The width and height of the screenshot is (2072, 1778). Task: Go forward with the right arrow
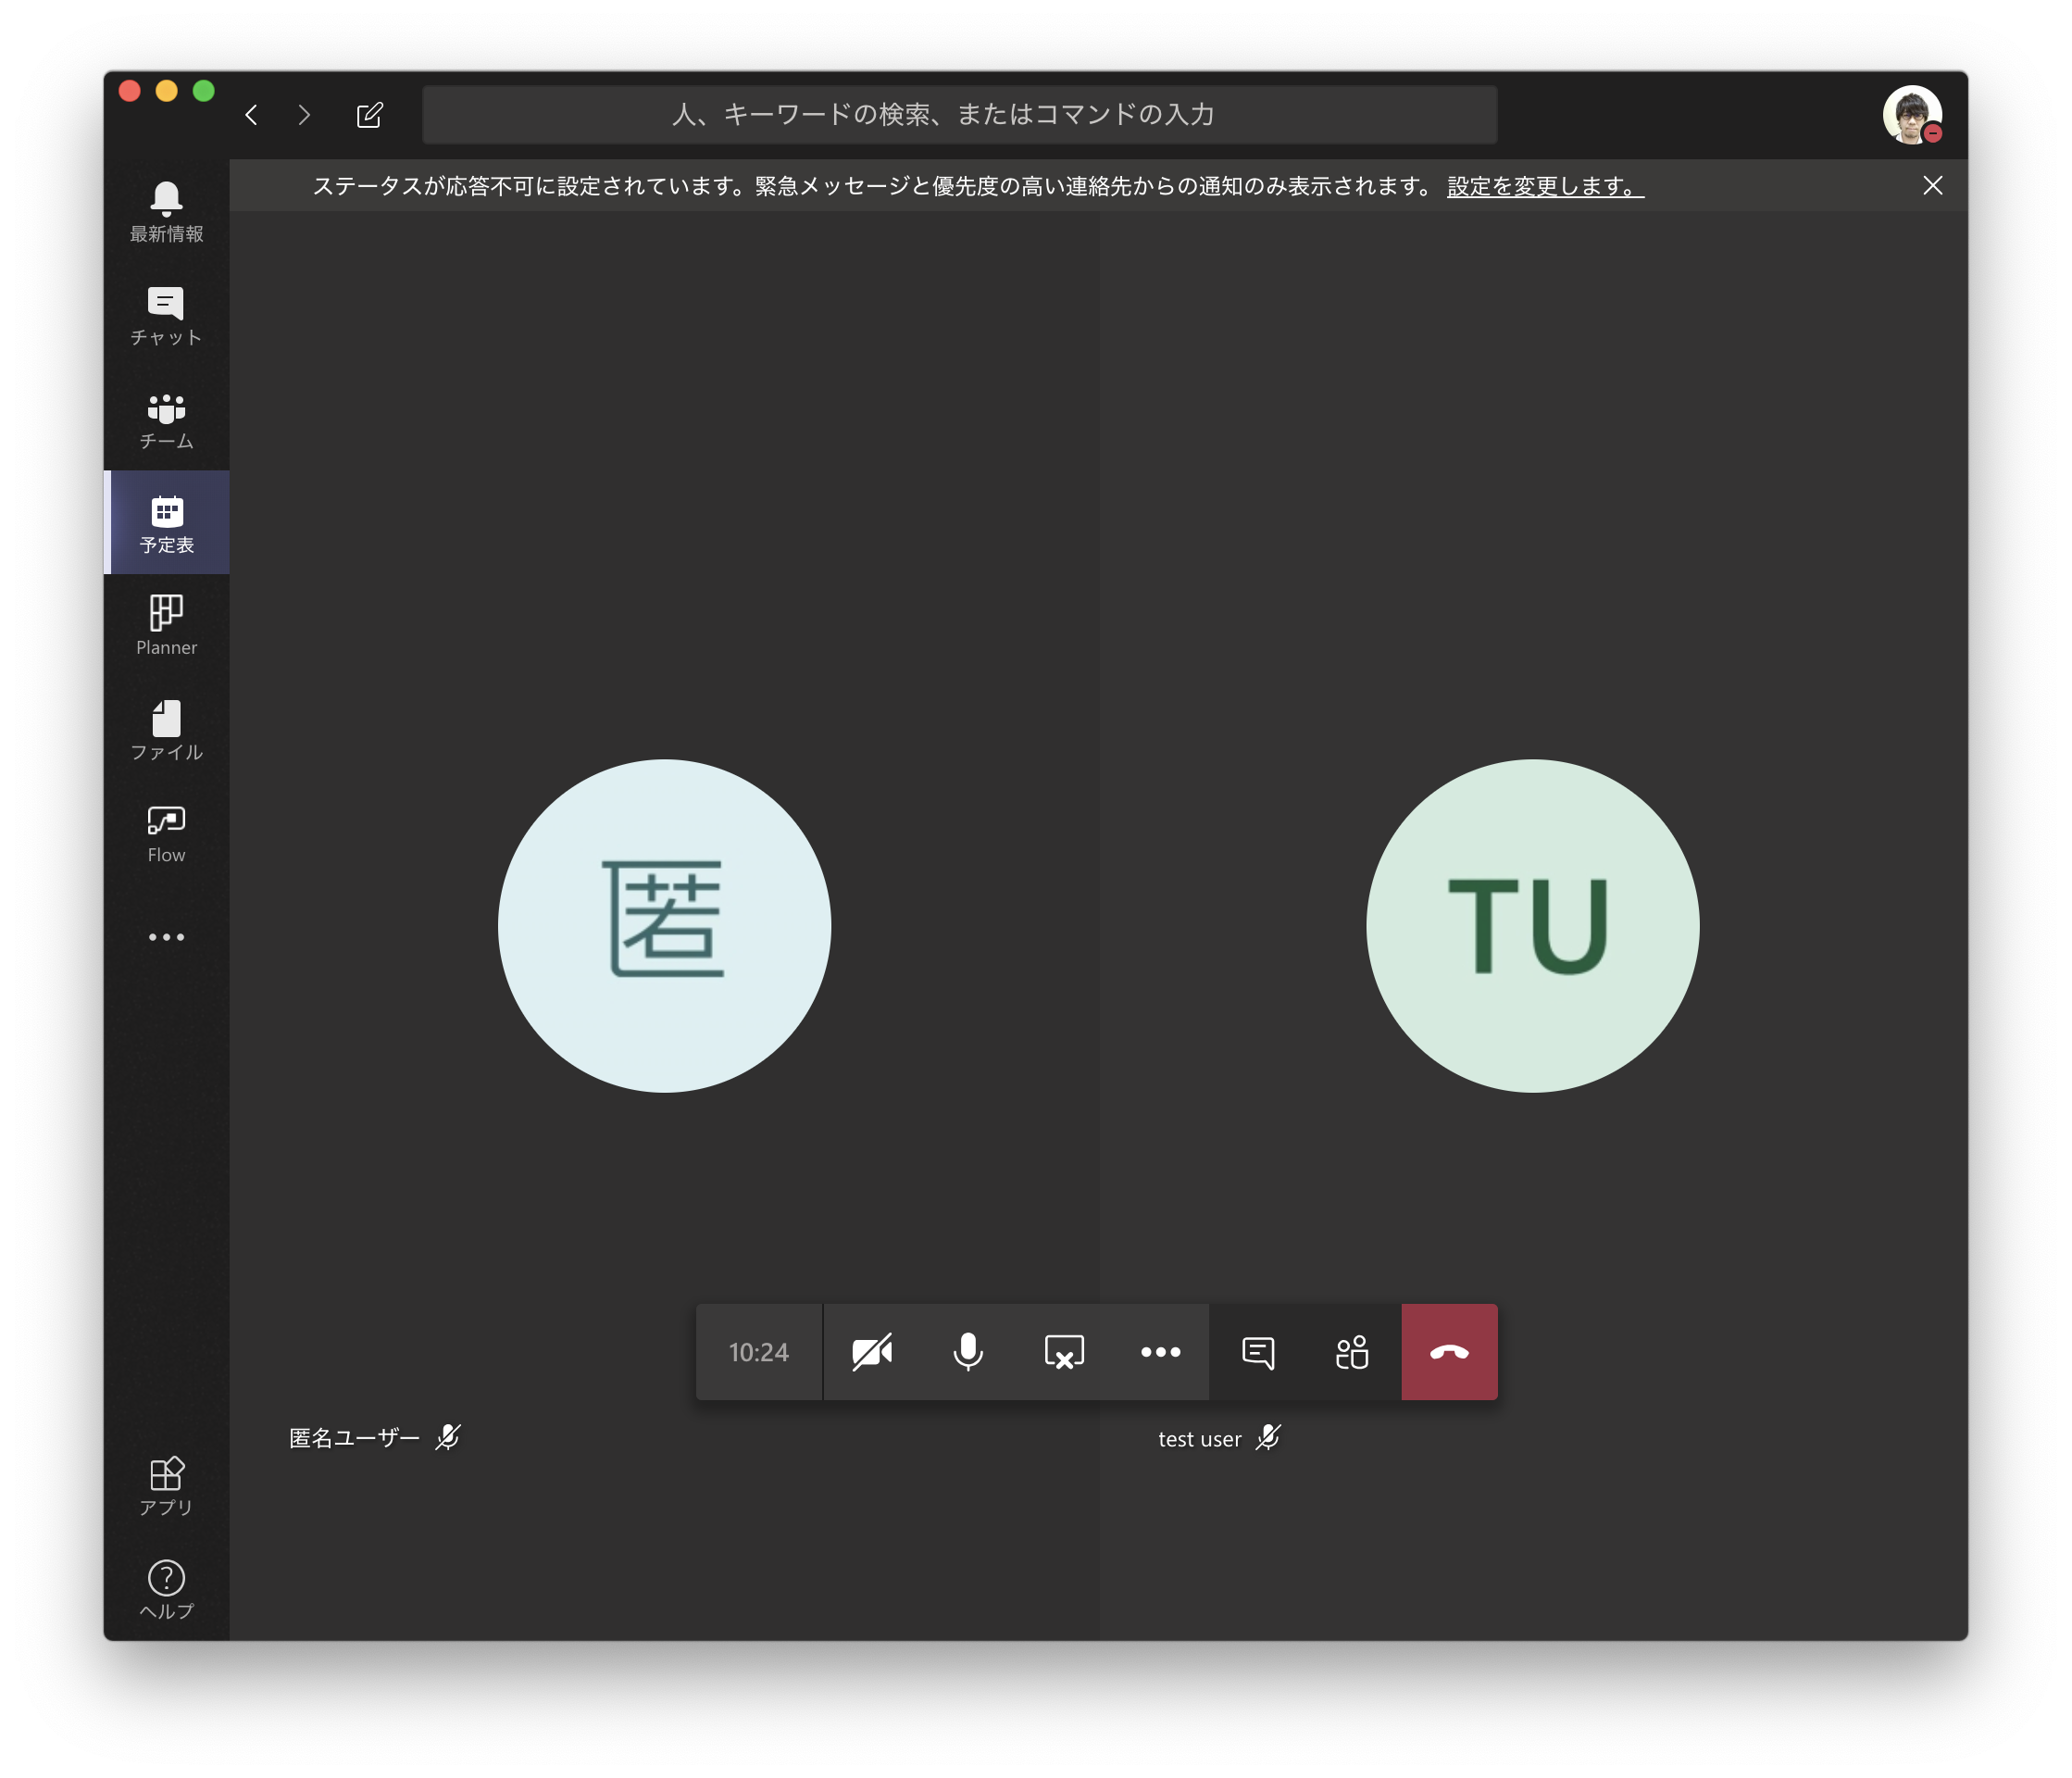(x=304, y=115)
